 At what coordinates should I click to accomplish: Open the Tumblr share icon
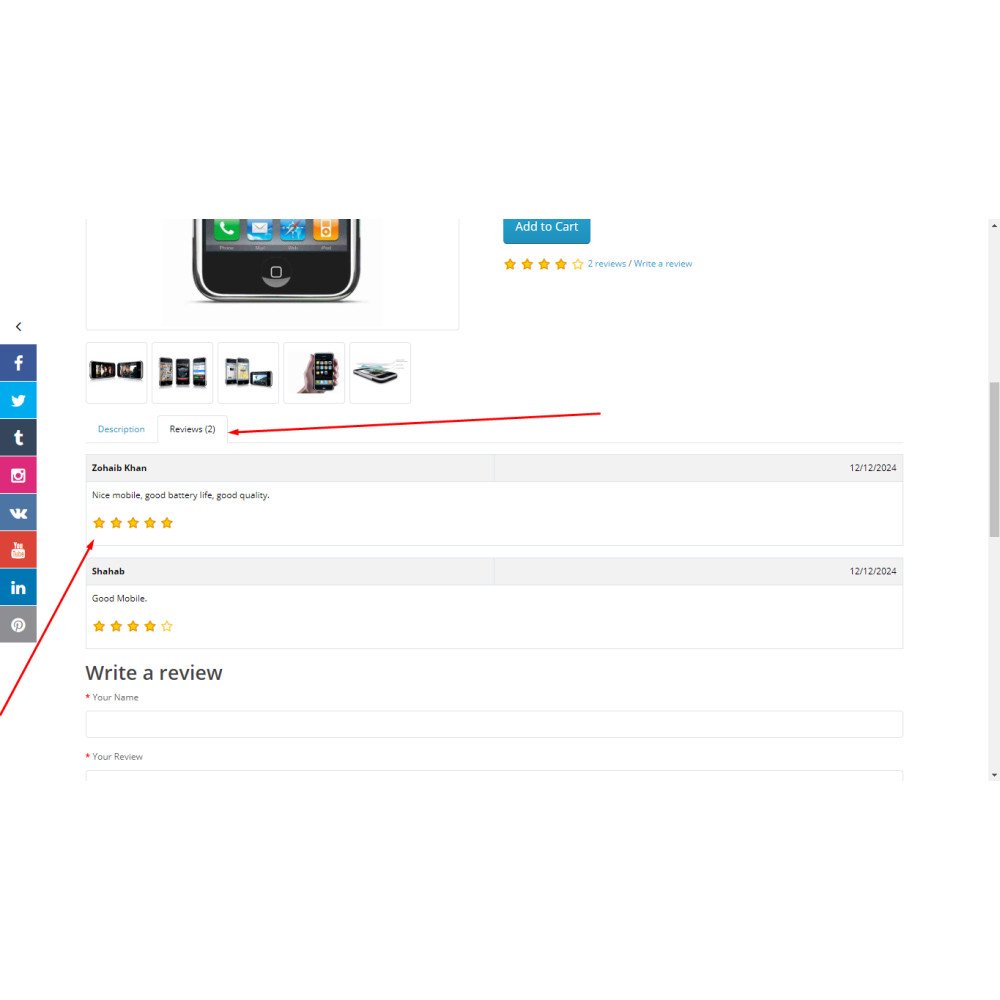click(18, 438)
